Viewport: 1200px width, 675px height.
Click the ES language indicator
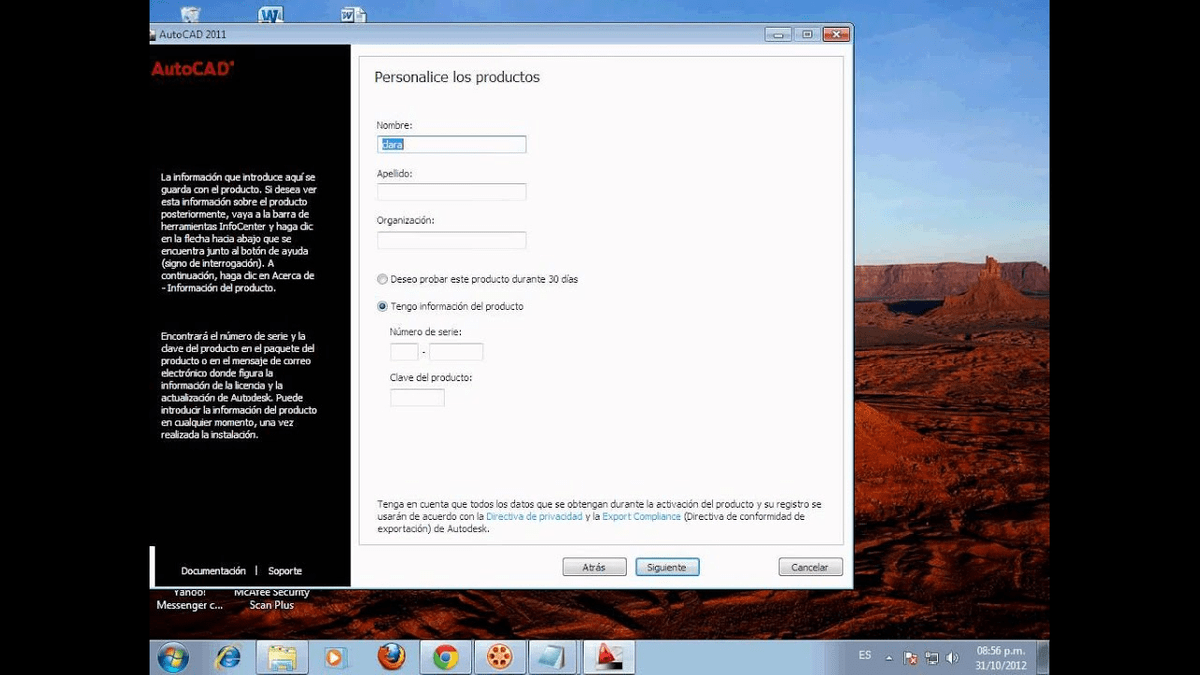[865, 656]
